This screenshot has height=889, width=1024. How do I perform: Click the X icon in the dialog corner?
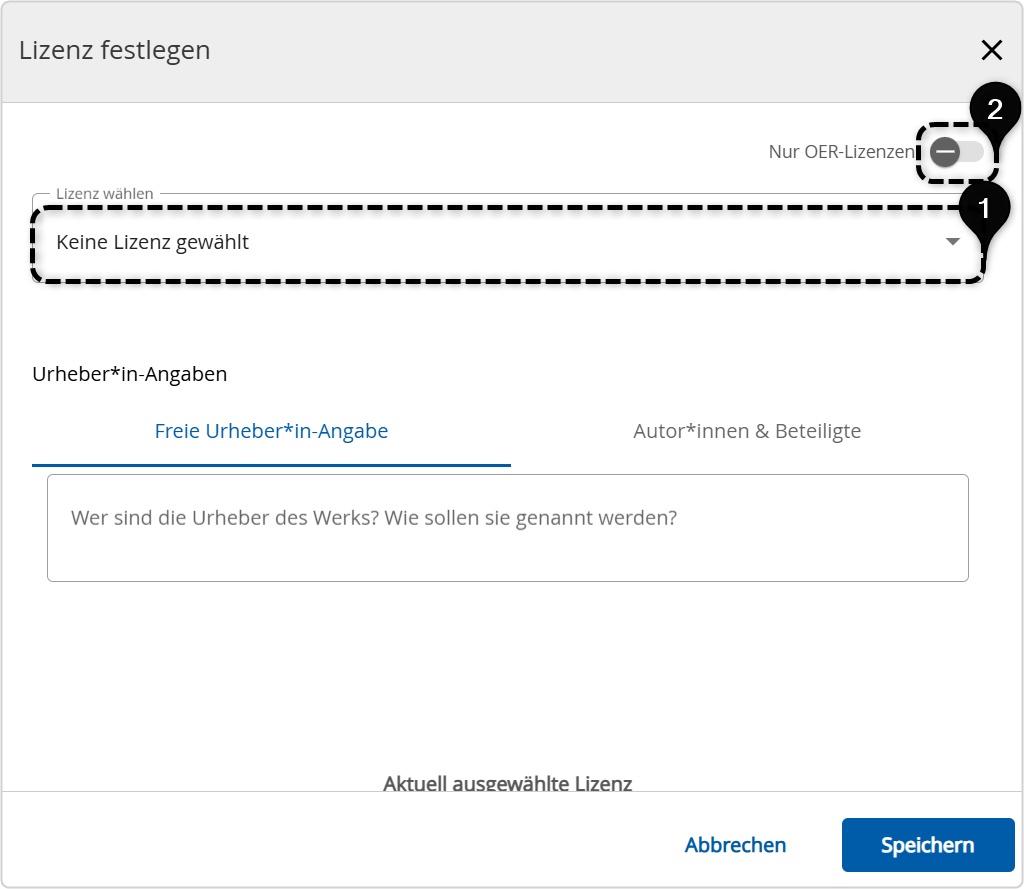[x=992, y=50]
